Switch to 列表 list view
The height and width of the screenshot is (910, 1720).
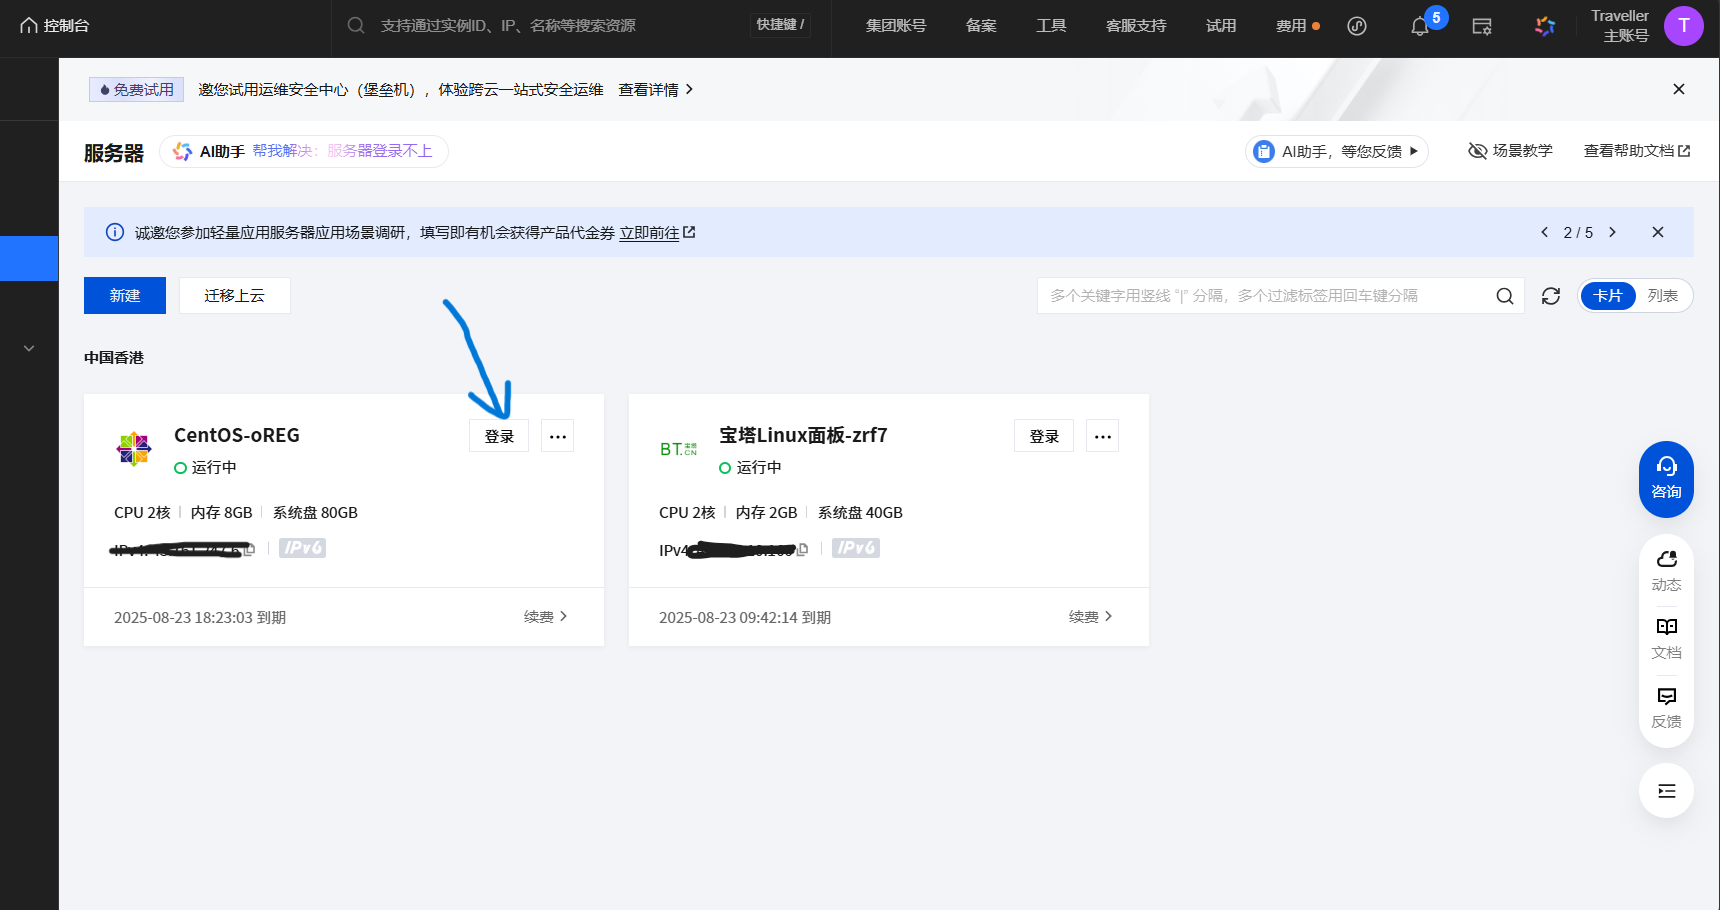pyautogui.click(x=1662, y=296)
